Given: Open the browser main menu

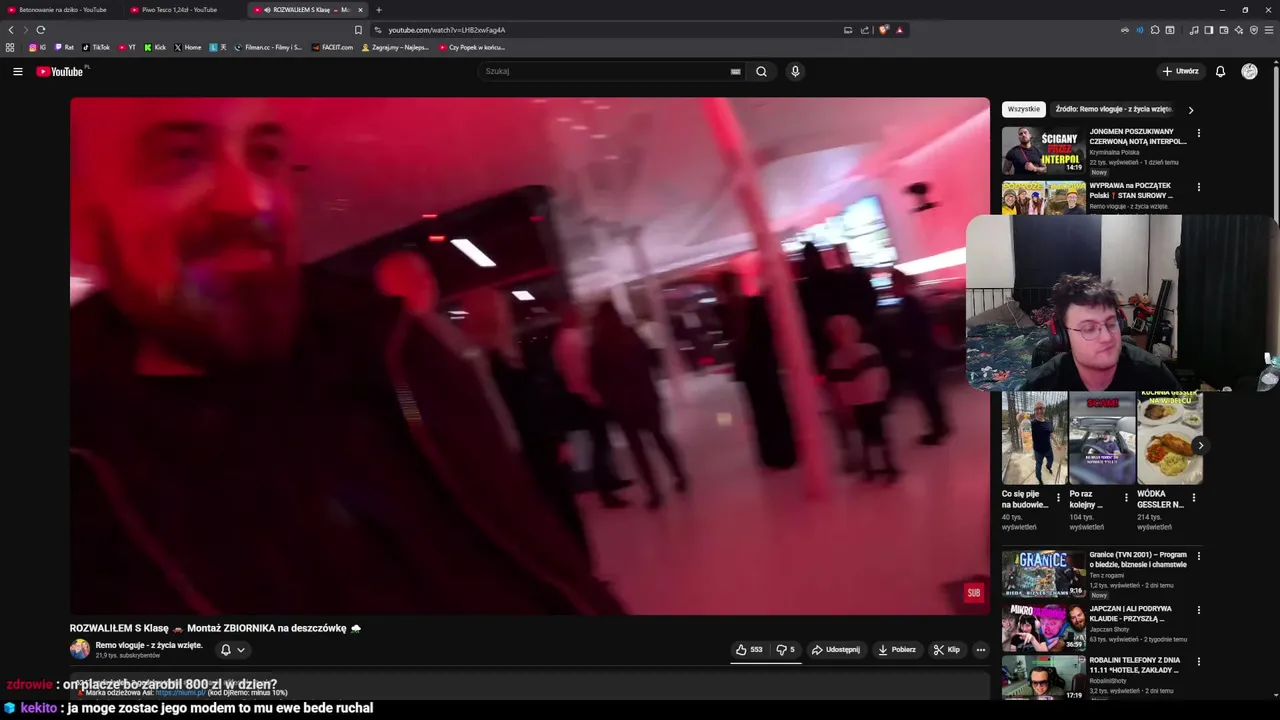Looking at the screenshot, I should (1269, 30).
